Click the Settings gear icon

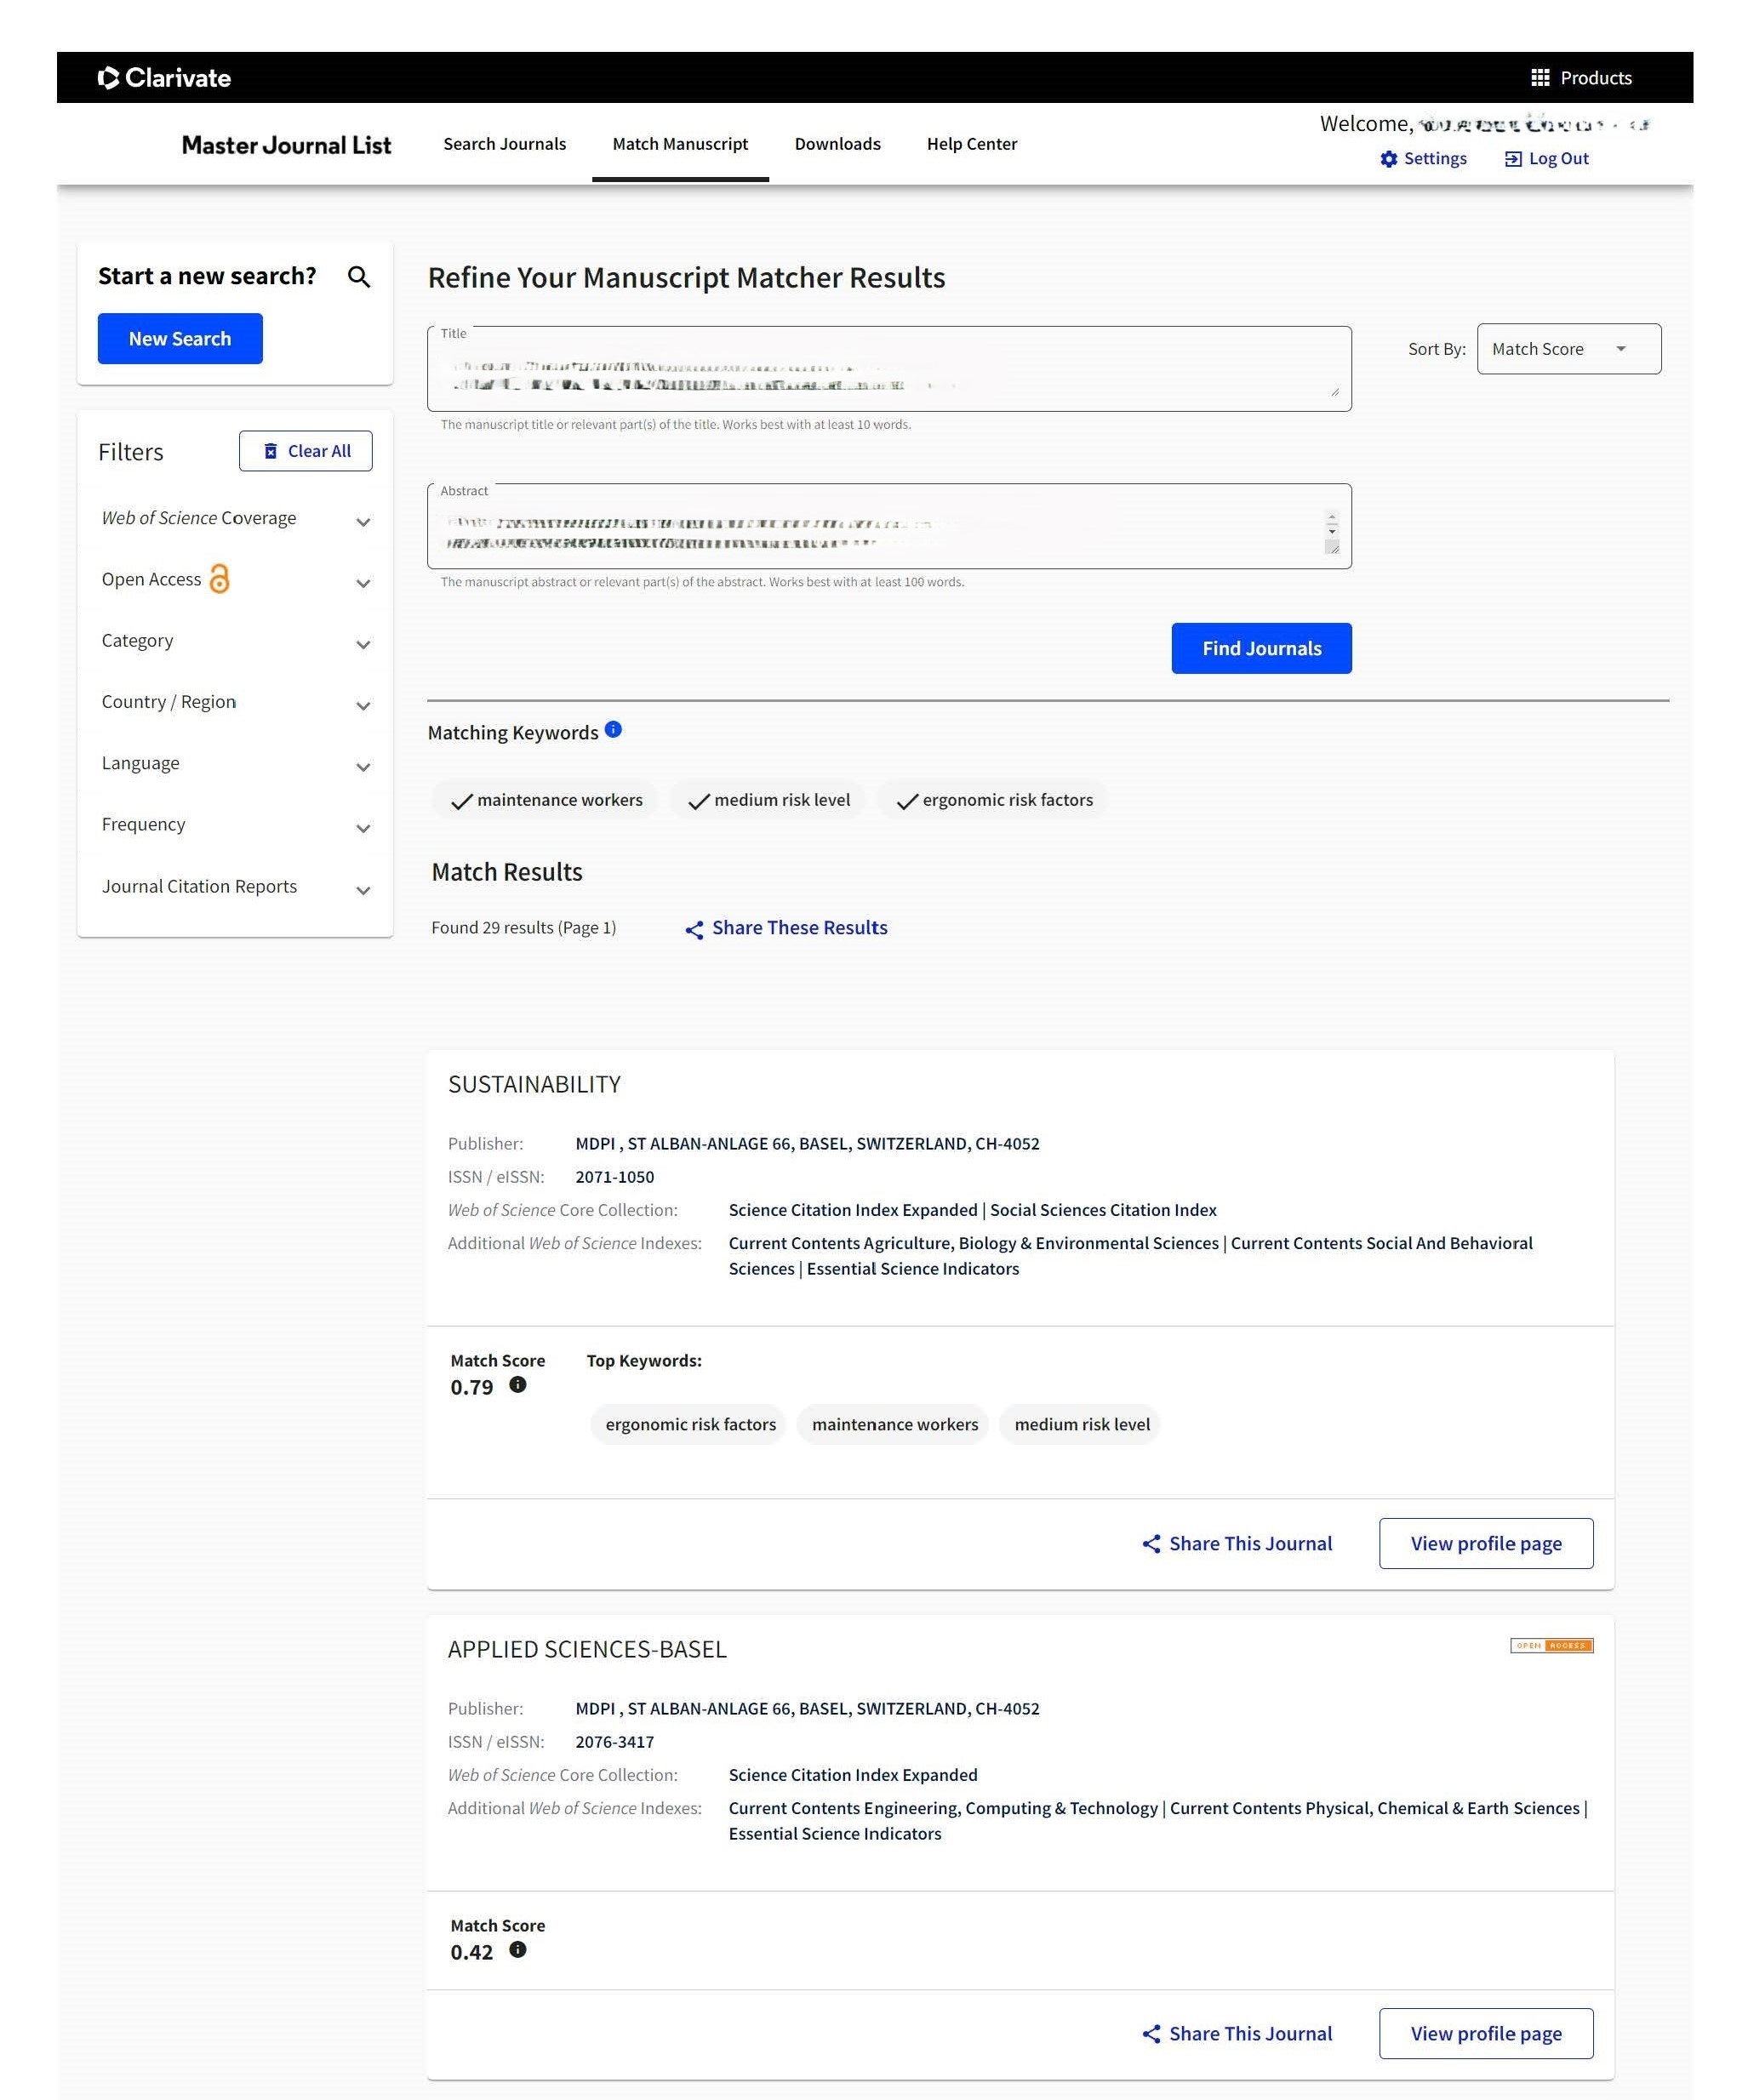tap(1388, 159)
